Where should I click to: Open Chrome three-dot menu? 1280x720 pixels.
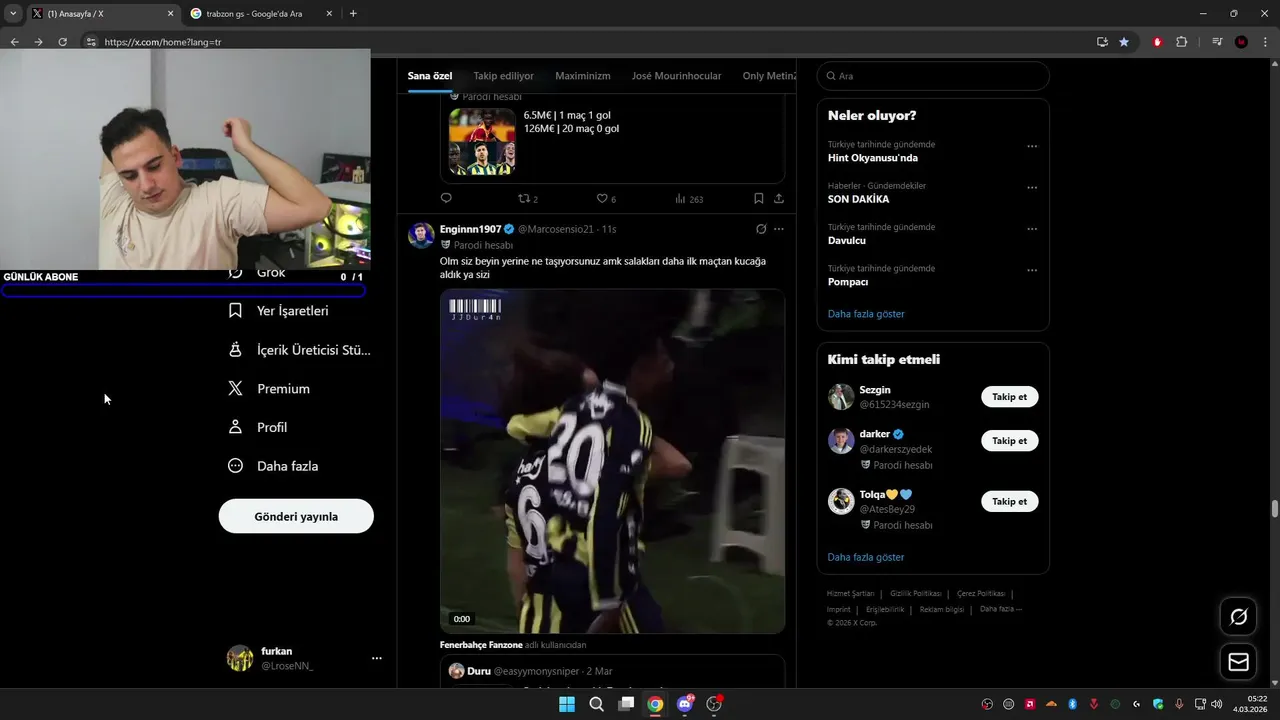pyautogui.click(x=1264, y=42)
